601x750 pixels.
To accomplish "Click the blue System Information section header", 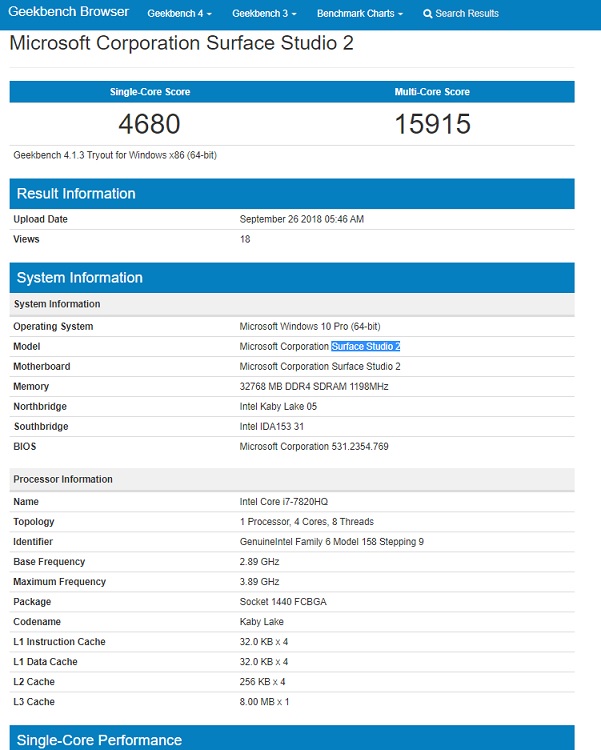I will (292, 277).
